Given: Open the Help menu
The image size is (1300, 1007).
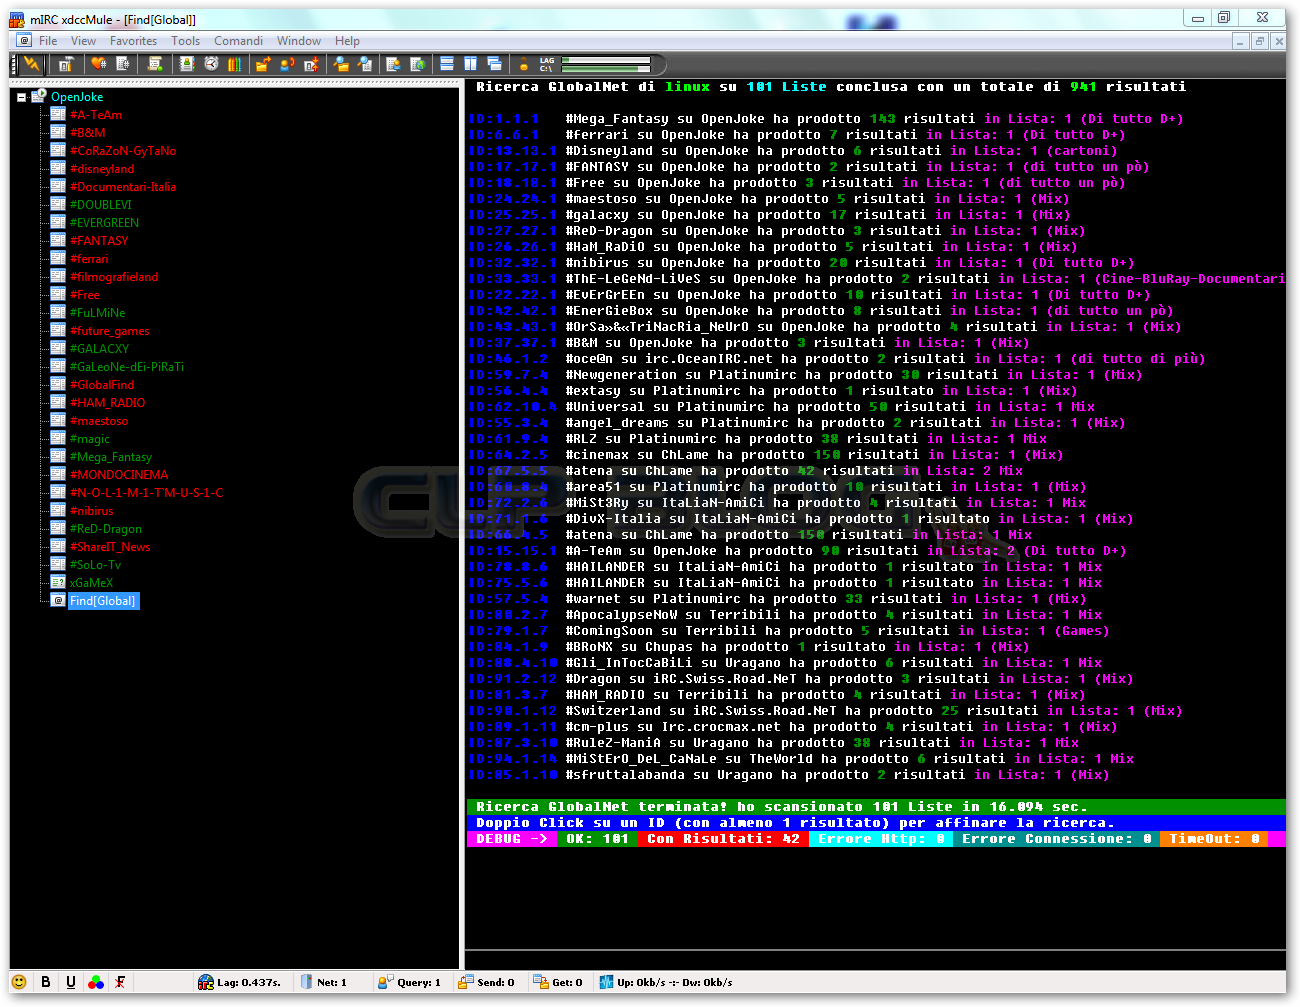Looking at the screenshot, I should (x=348, y=41).
